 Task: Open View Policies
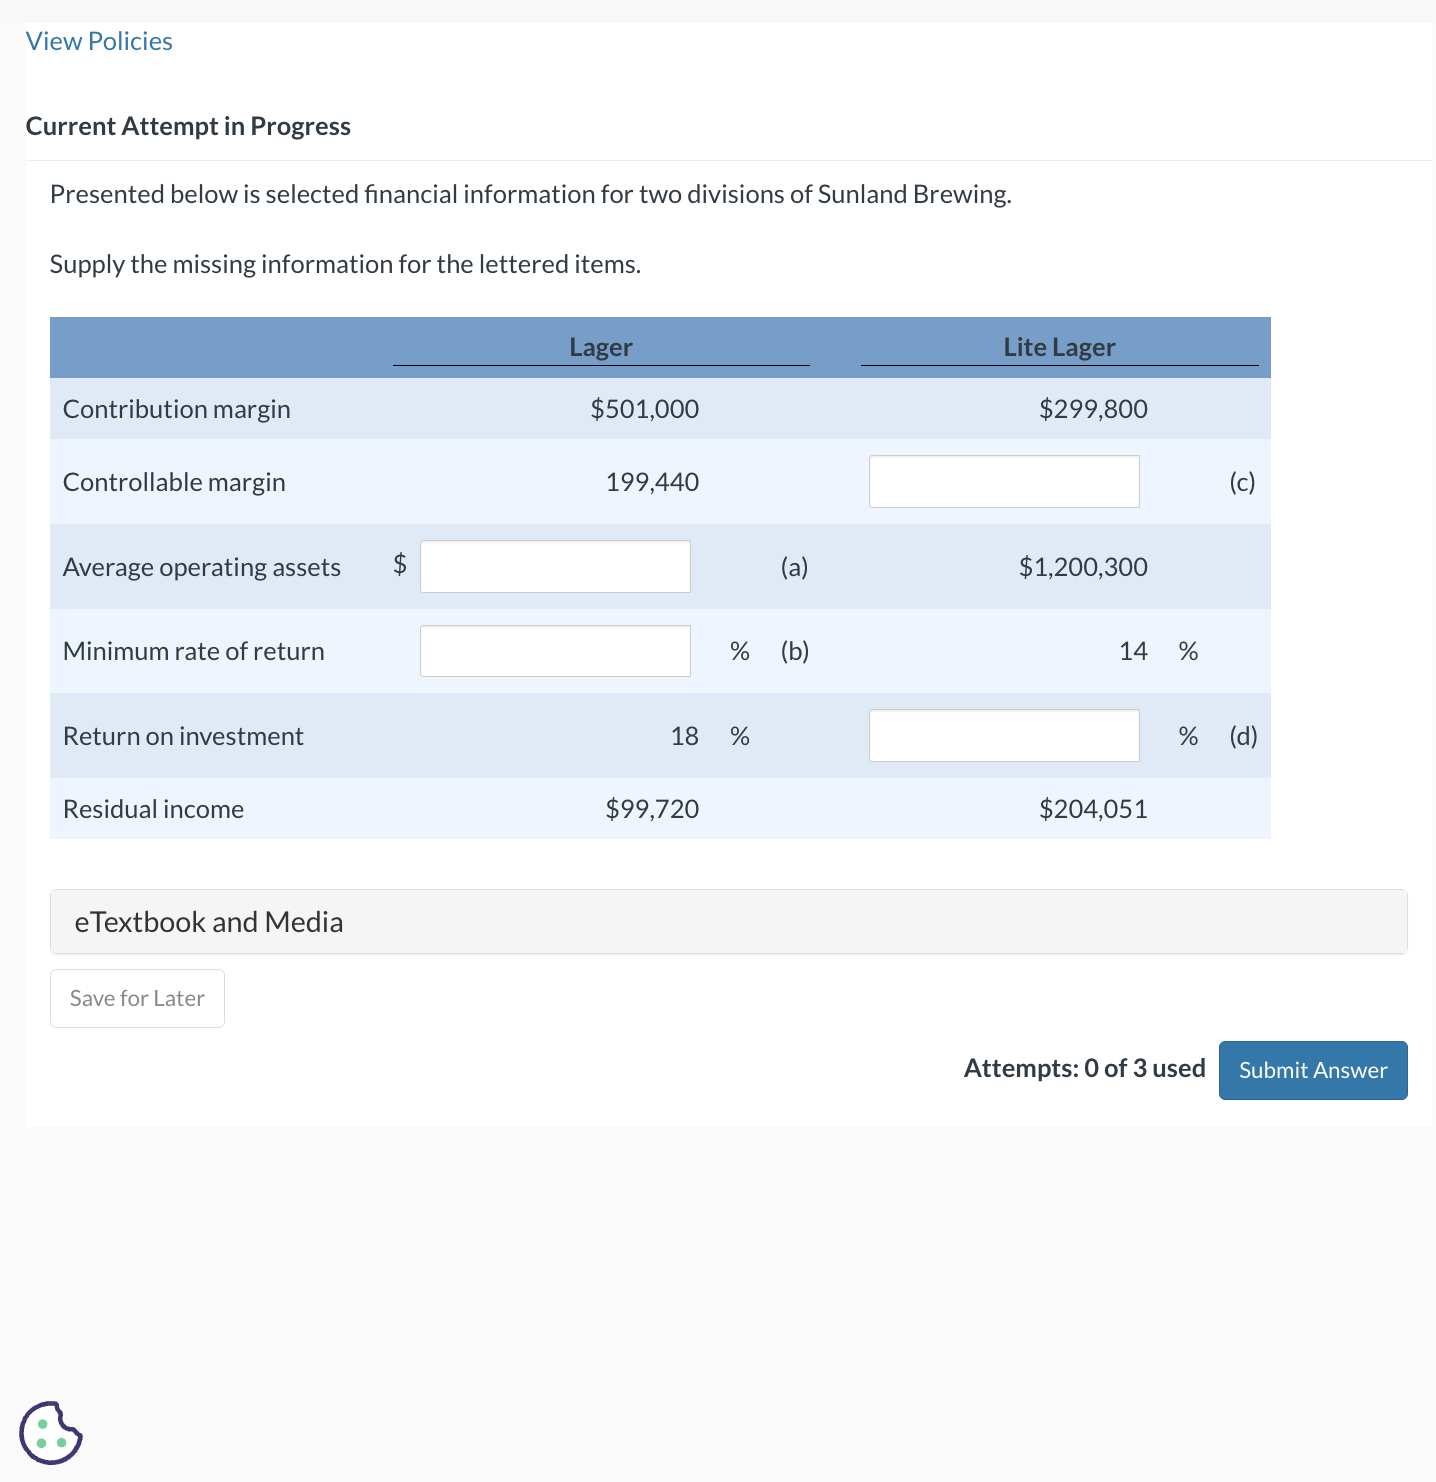point(99,41)
